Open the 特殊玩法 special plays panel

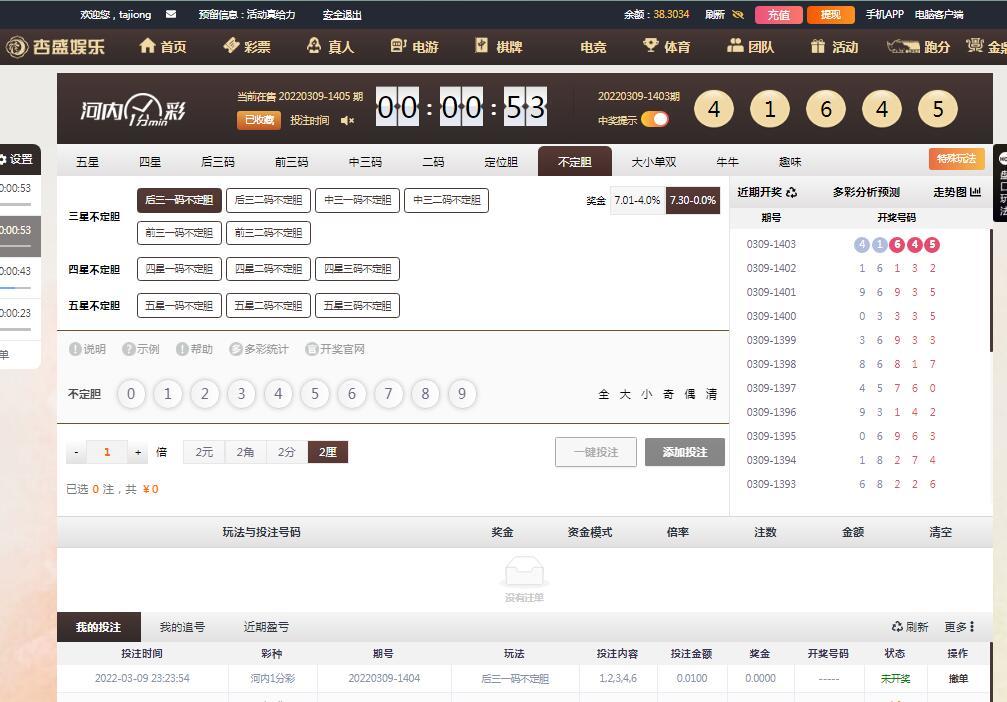pyautogui.click(x=957, y=159)
